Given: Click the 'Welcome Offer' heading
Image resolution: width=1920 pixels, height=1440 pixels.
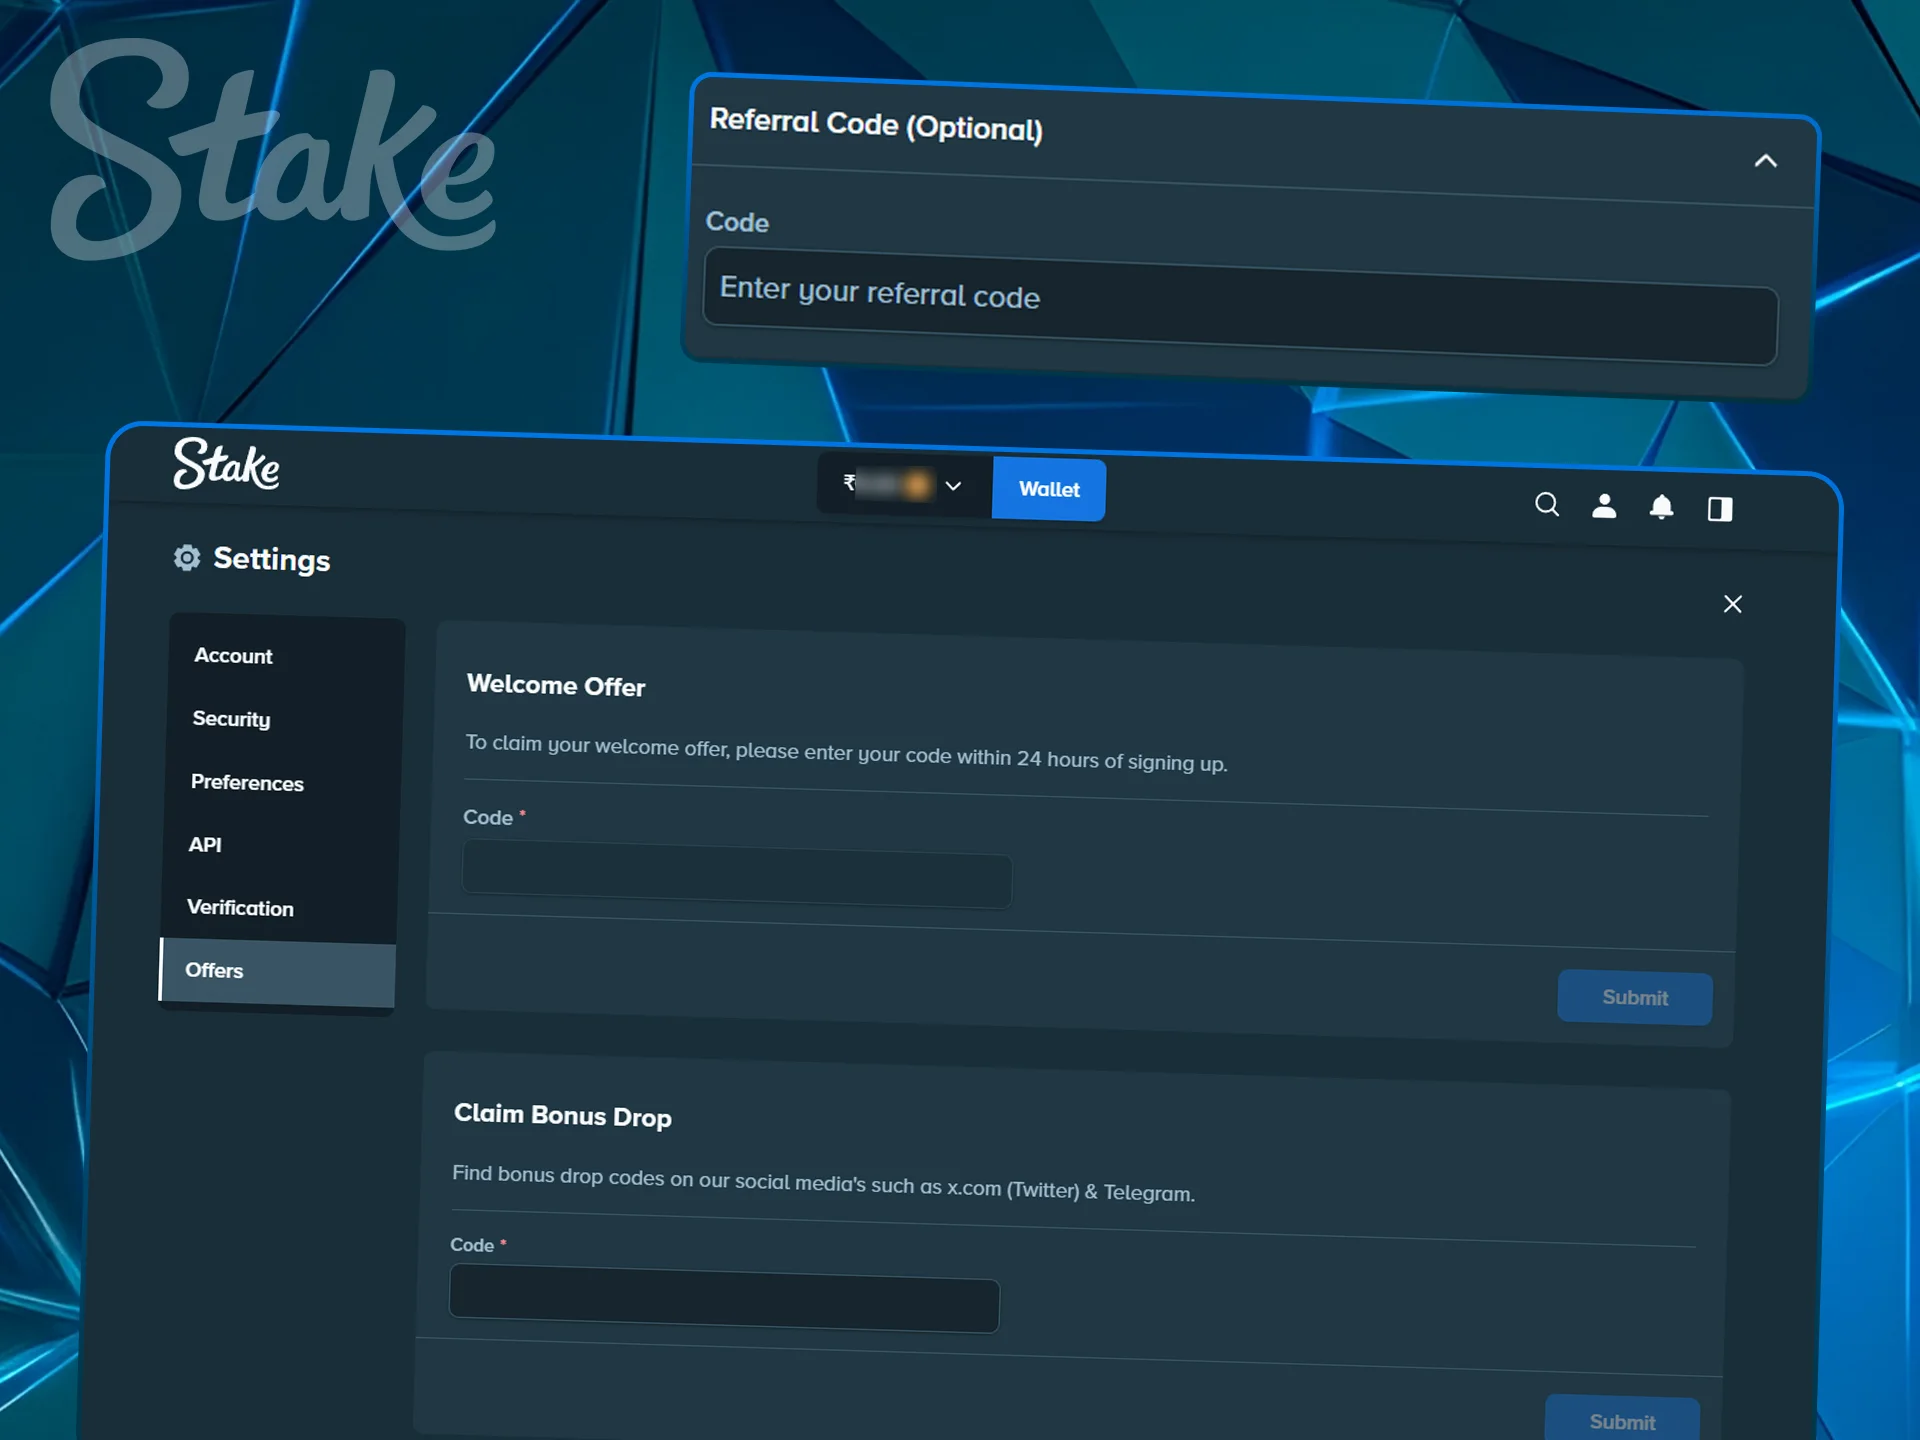Looking at the screenshot, I should (556, 686).
